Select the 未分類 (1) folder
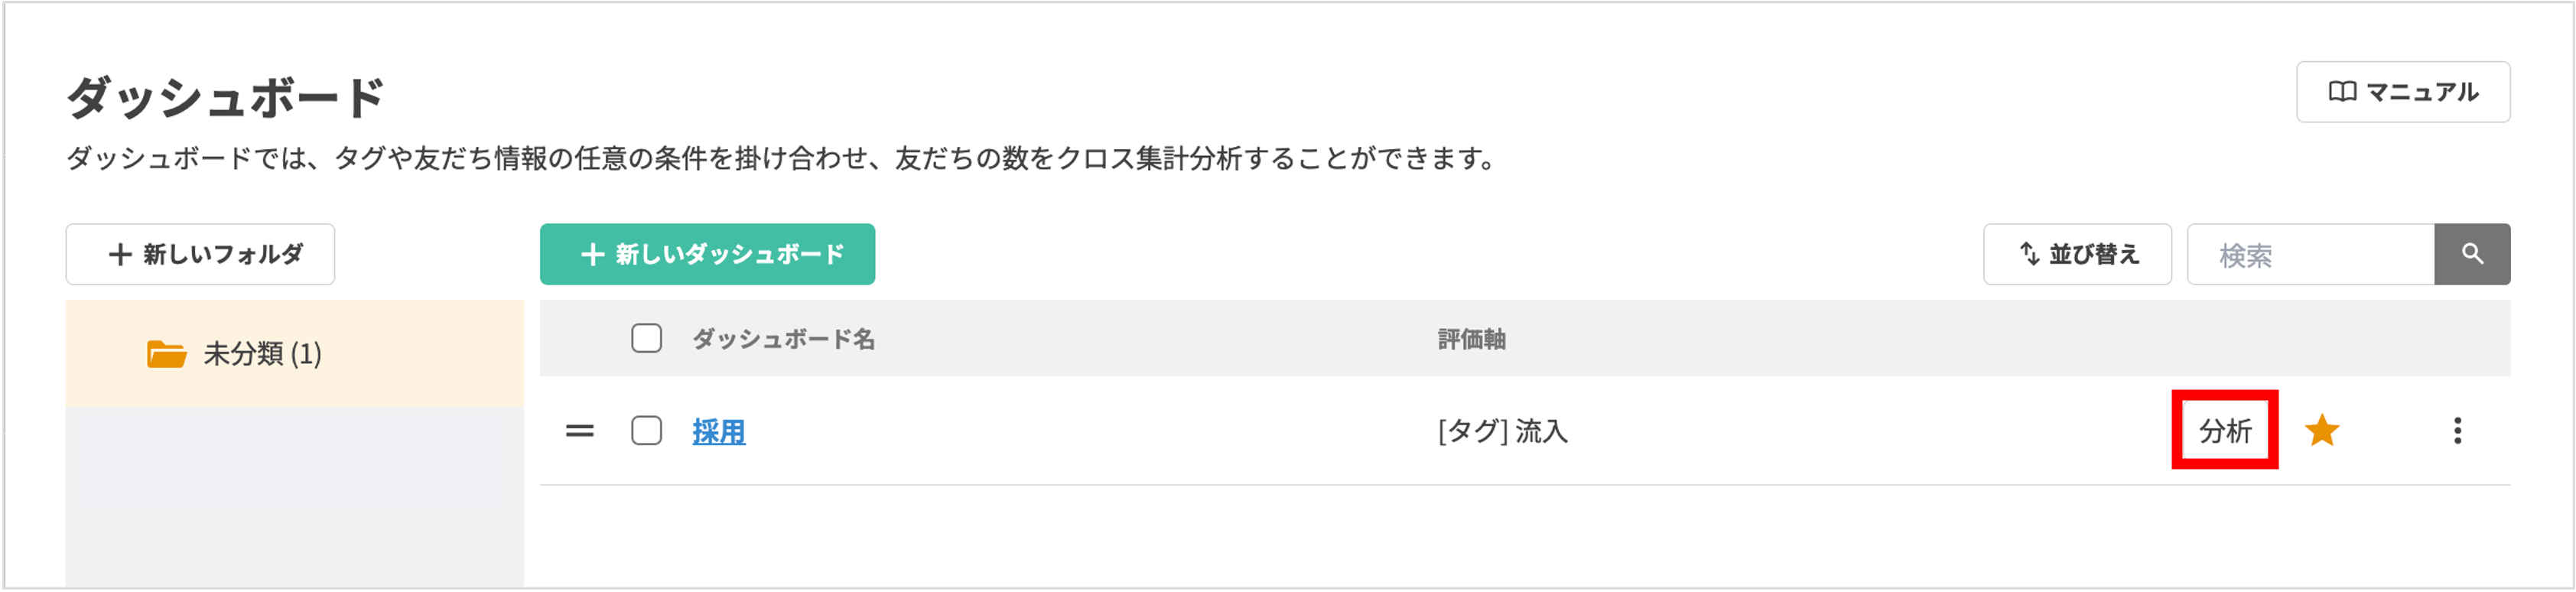The height and width of the screenshot is (592, 2576). point(262,354)
